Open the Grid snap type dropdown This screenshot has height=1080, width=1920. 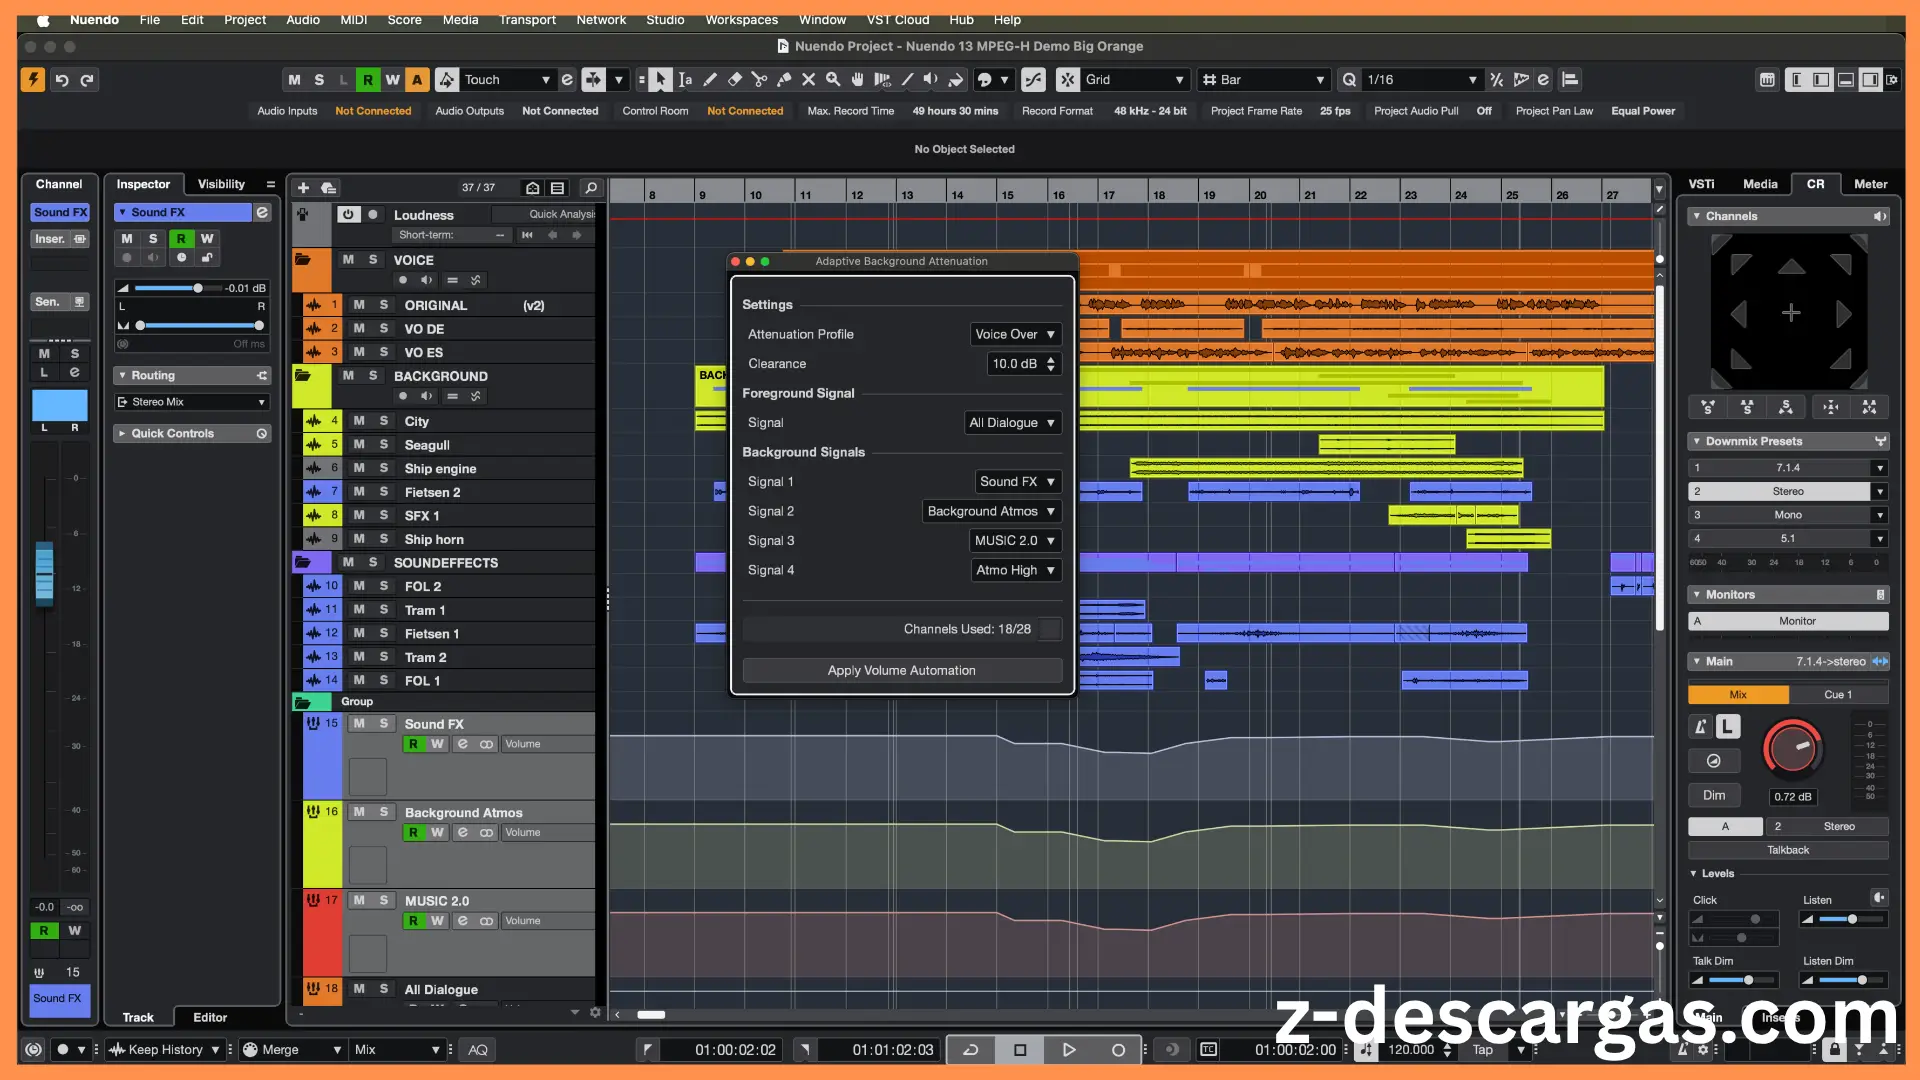click(1135, 80)
